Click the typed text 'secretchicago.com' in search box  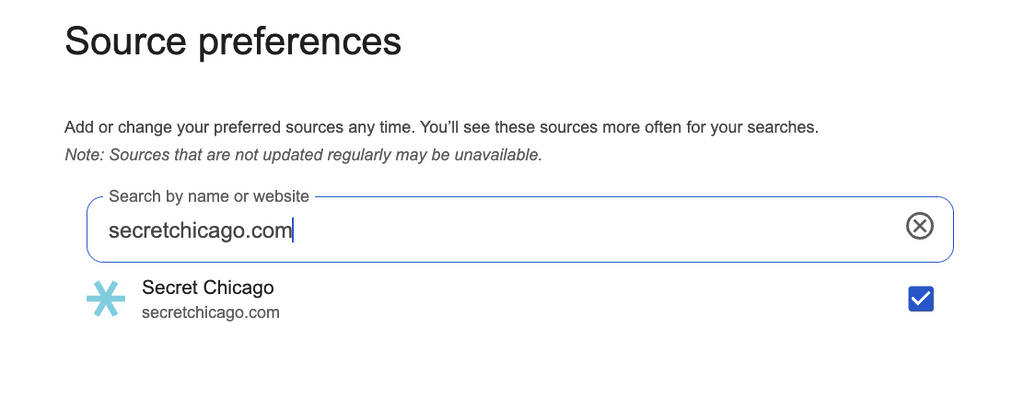click(x=200, y=231)
